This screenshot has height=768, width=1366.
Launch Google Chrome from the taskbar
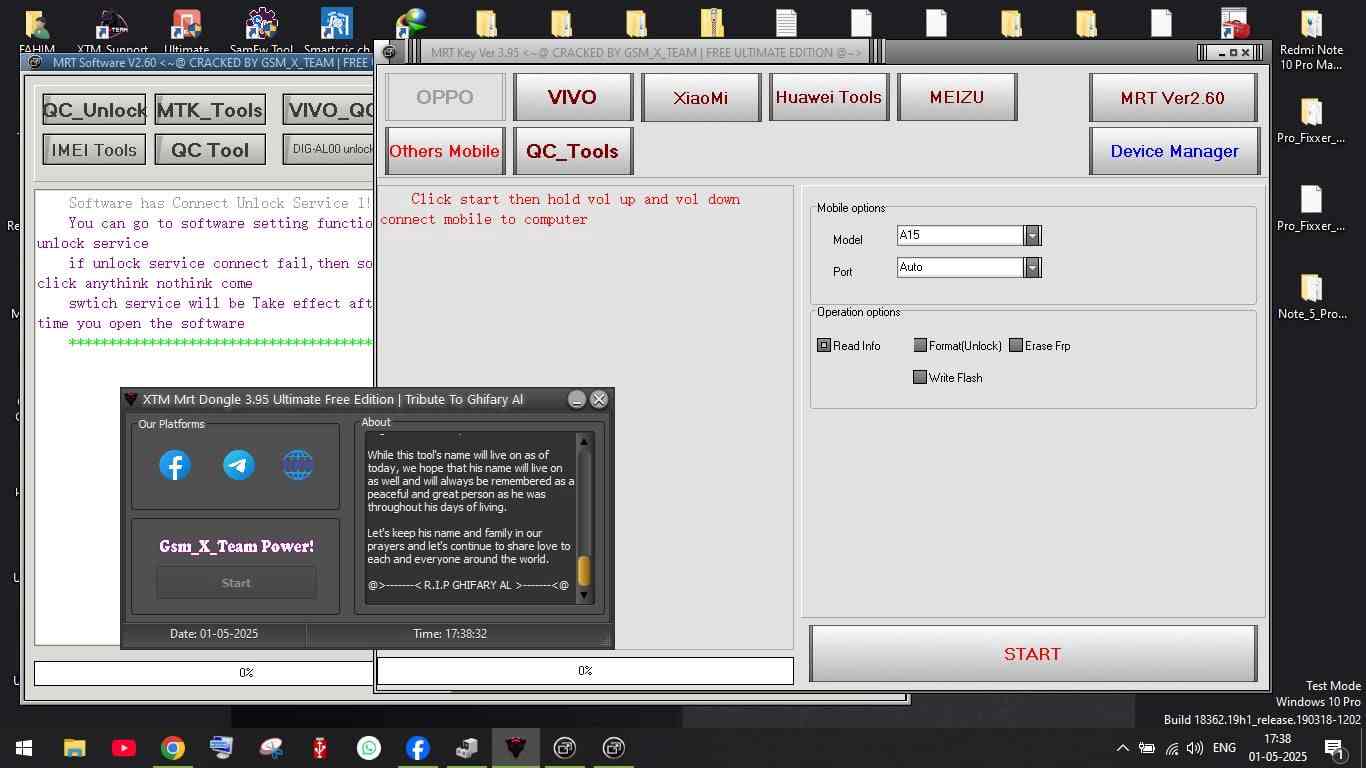[x=173, y=747]
